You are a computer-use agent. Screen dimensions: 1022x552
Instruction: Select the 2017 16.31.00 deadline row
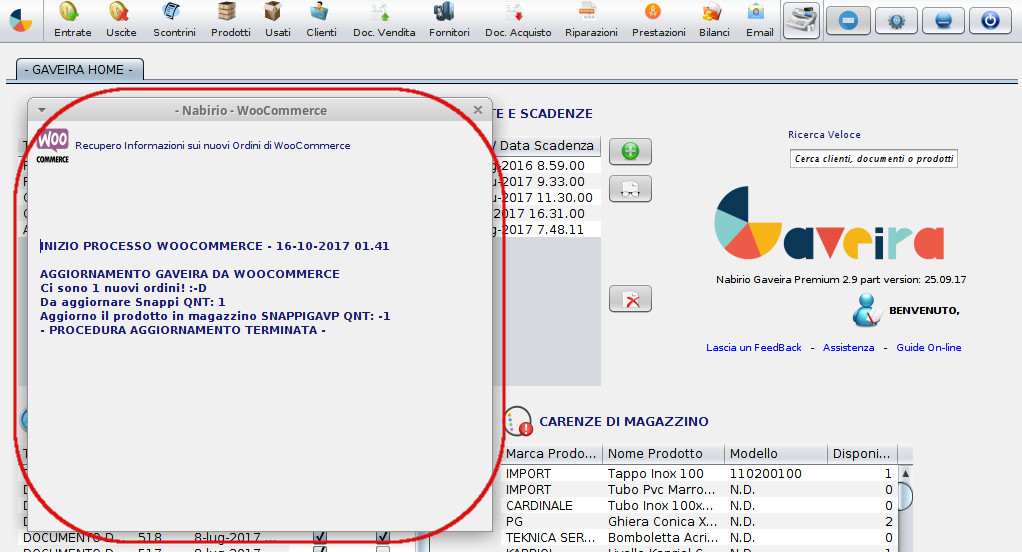[546, 213]
